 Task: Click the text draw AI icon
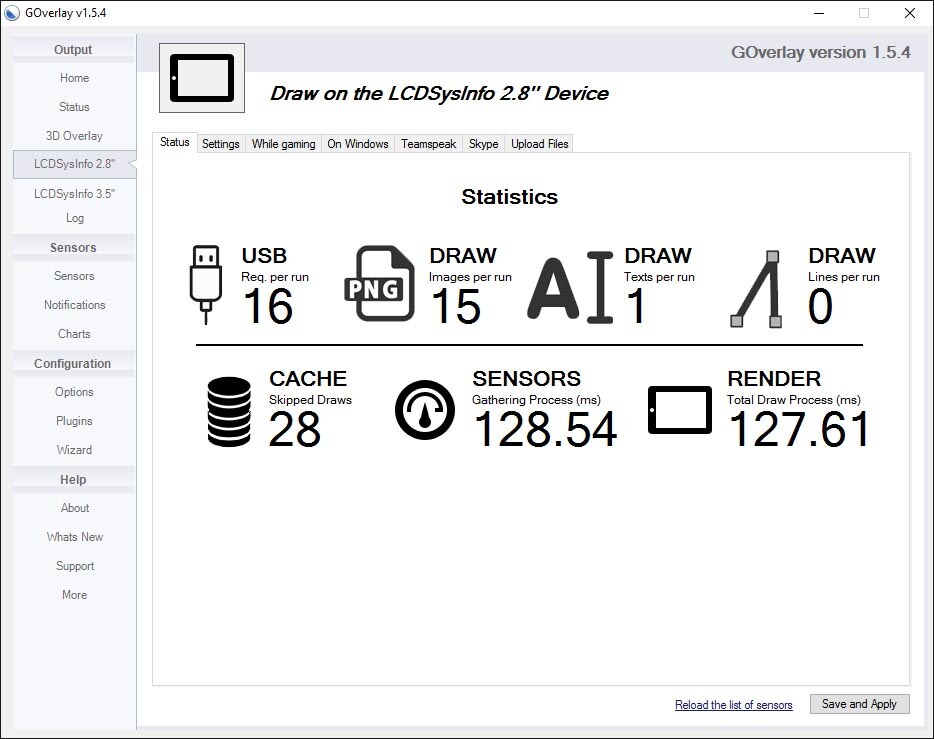click(569, 287)
